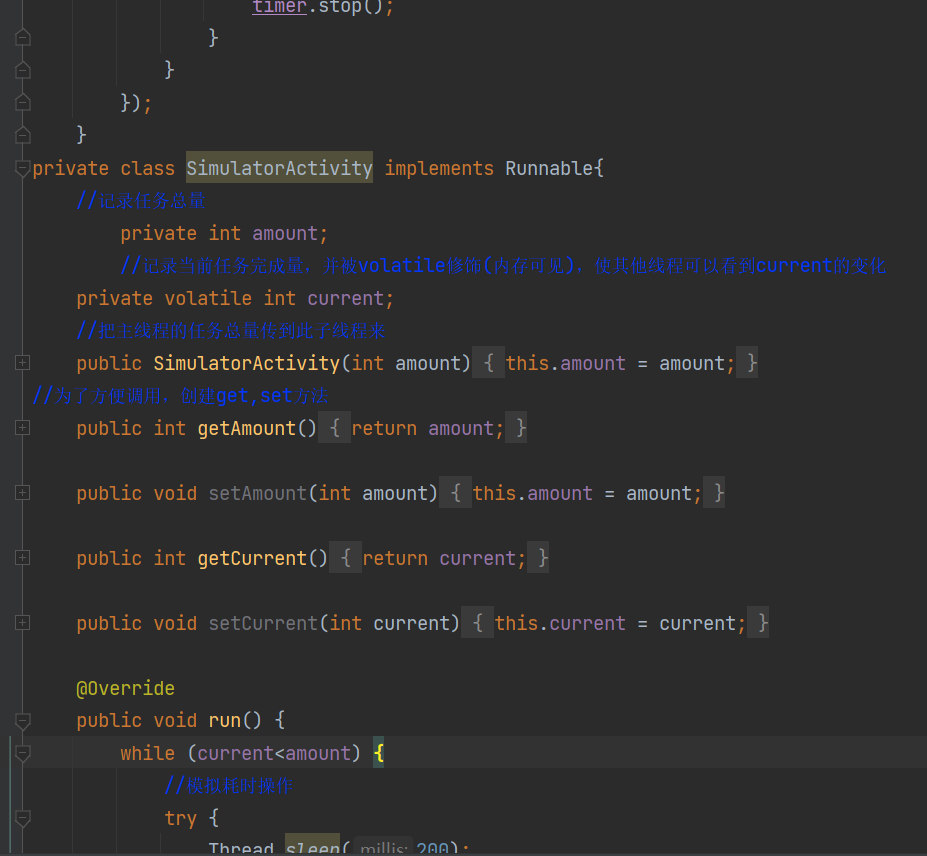Click the 'return current;' folded body

[443, 558]
